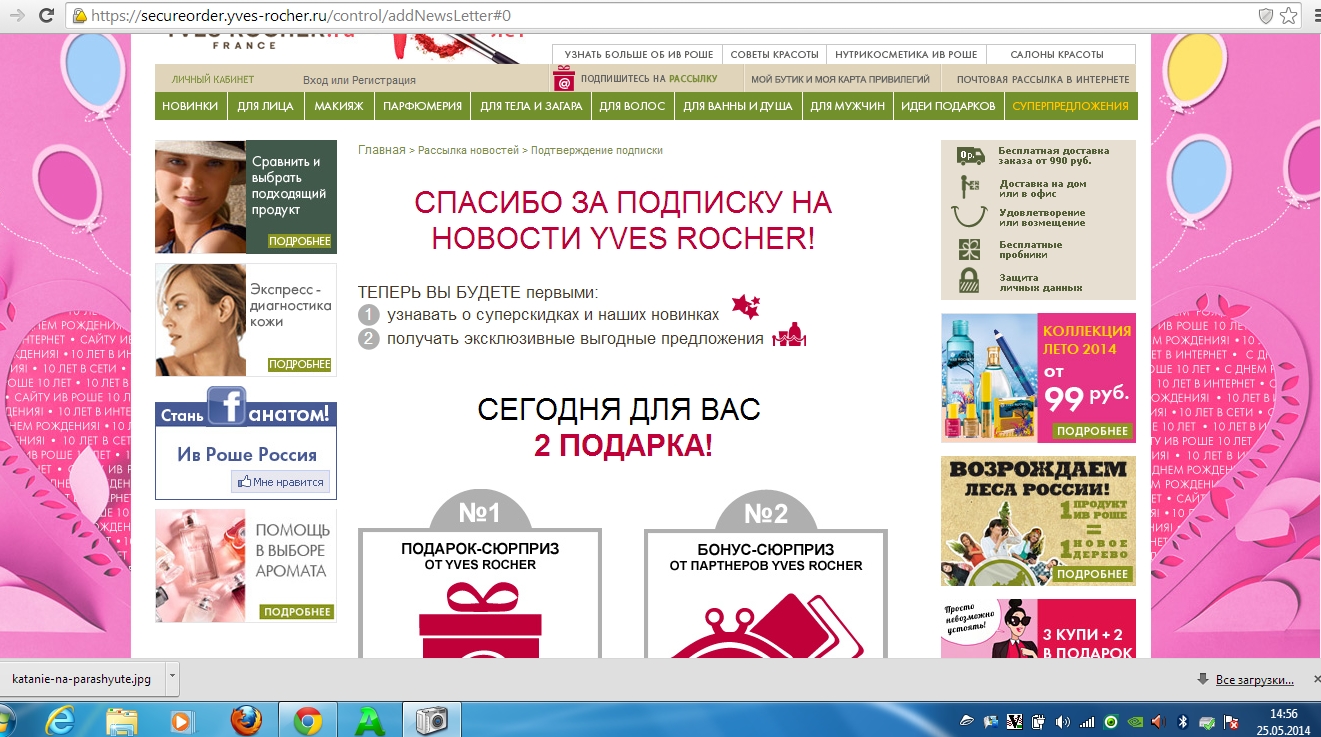Open the katanie-na-parashyute.jpg download options arrow
This screenshot has width=1321, height=737.
point(172,677)
